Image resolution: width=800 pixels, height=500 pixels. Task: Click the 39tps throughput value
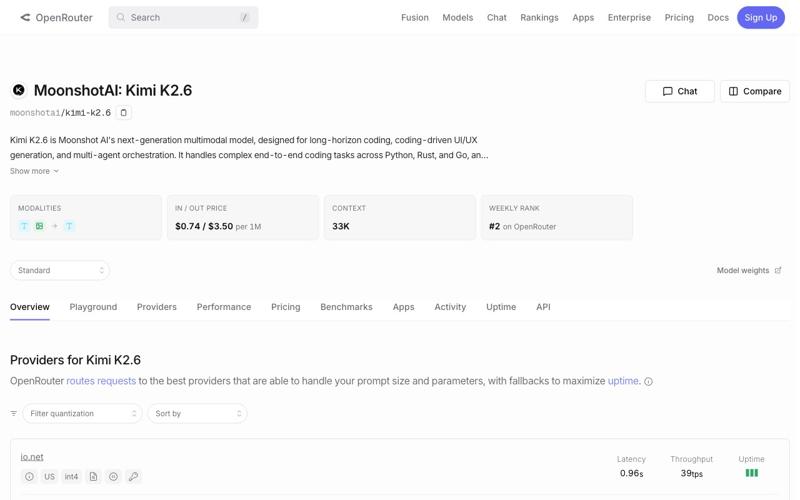coord(691,473)
